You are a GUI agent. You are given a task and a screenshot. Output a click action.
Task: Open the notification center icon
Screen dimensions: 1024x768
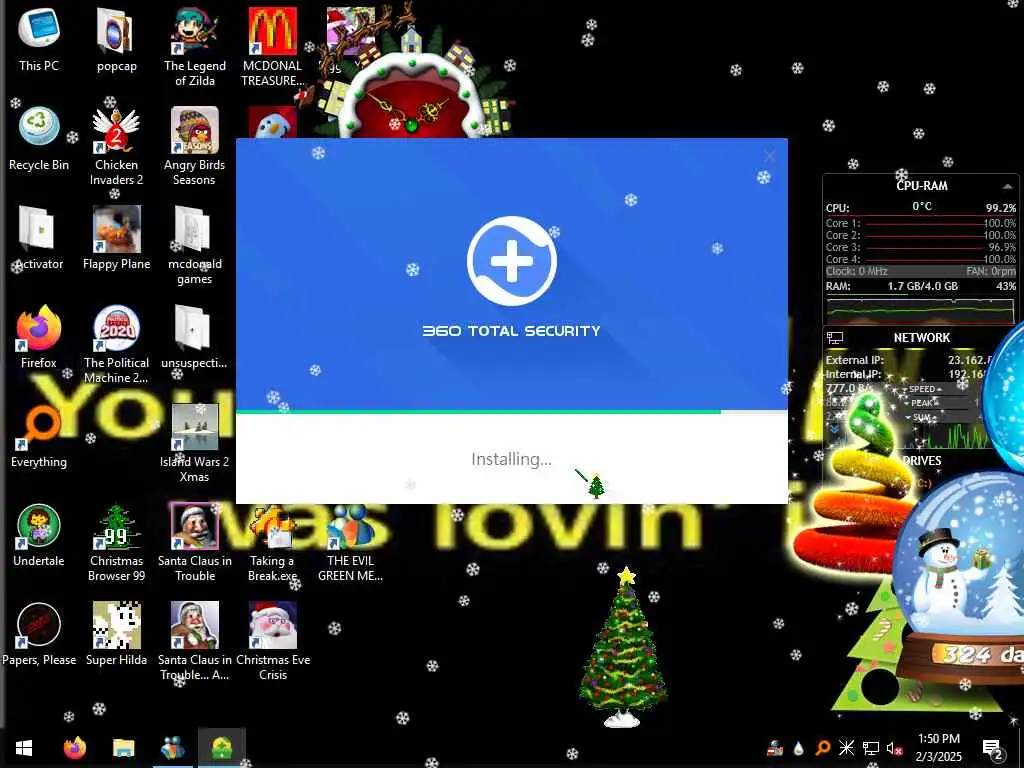992,749
